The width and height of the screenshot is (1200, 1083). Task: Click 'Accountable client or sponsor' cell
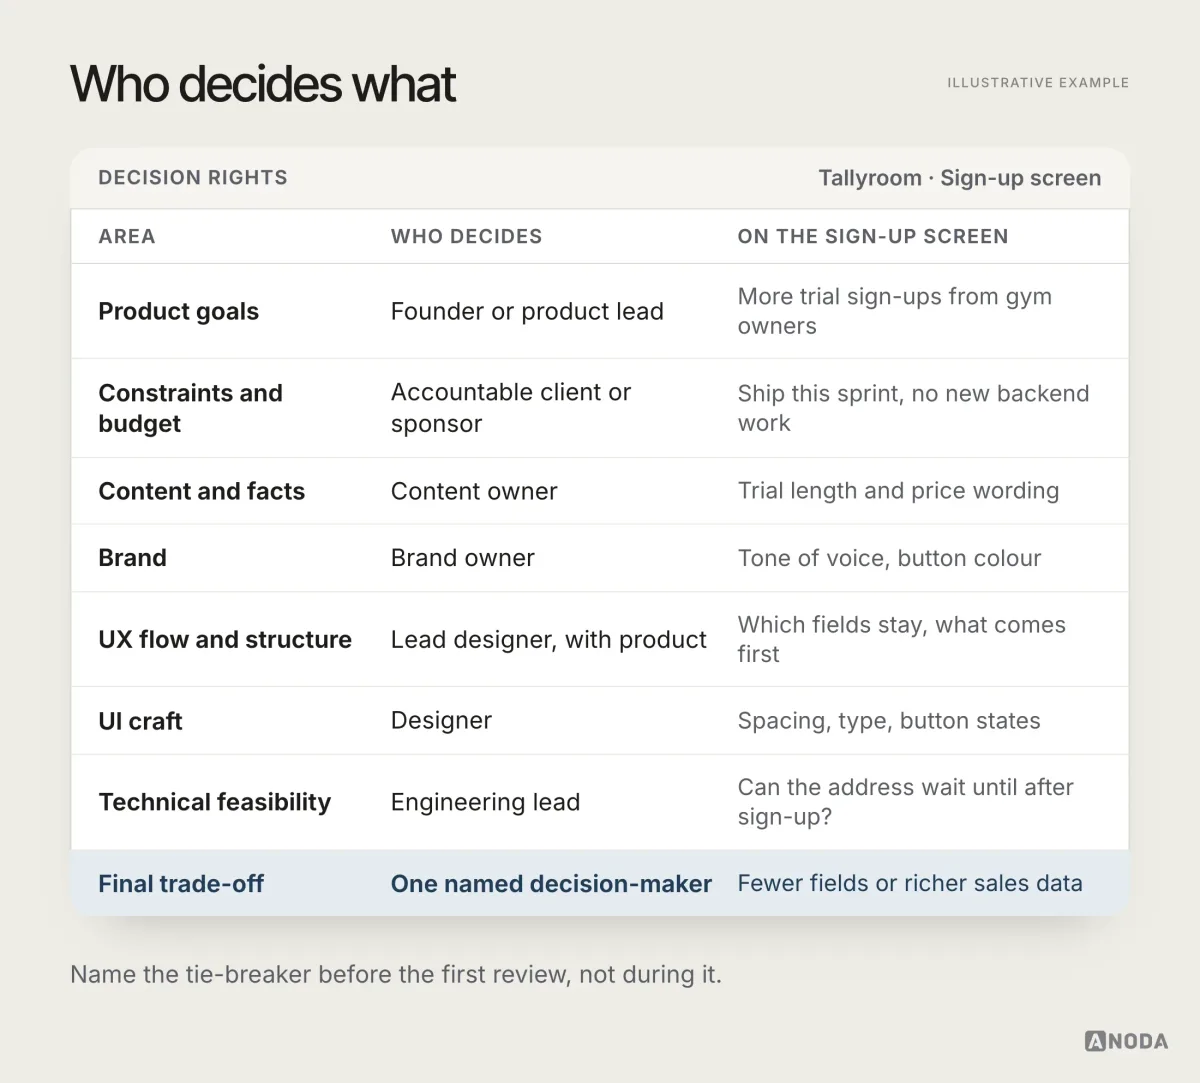click(x=510, y=408)
